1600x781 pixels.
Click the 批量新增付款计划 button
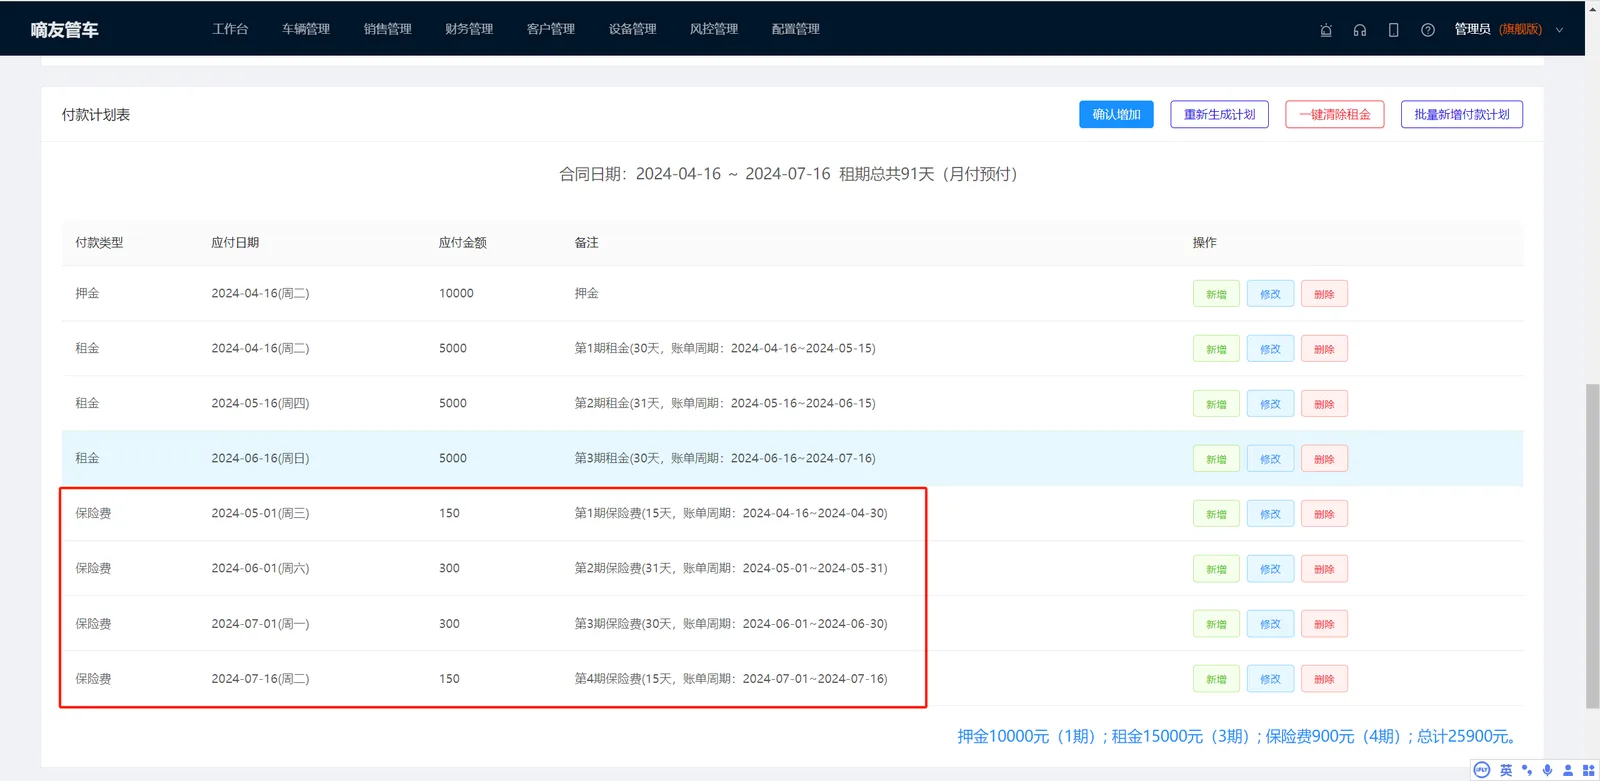click(1462, 115)
